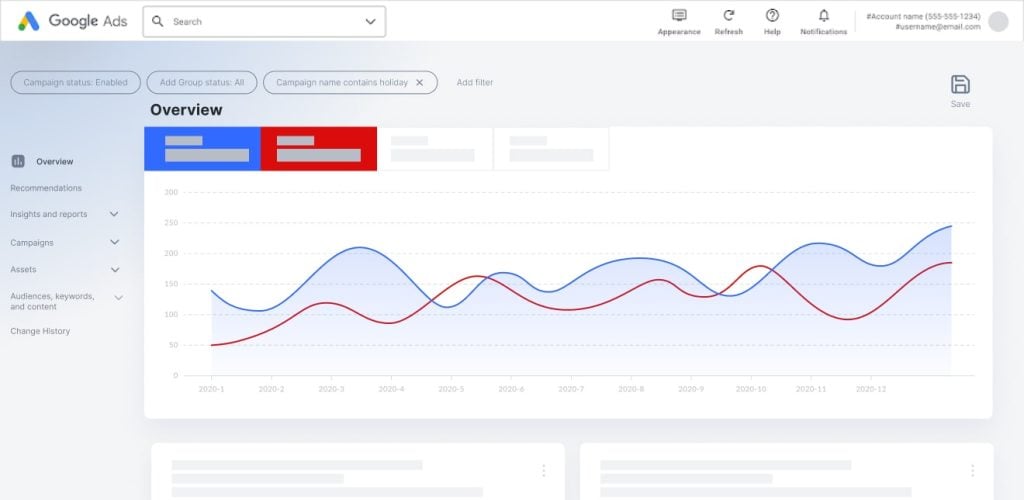Select the fourth blank metric tab
Viewport: 1024px width, 500px height.
[551, 149]
